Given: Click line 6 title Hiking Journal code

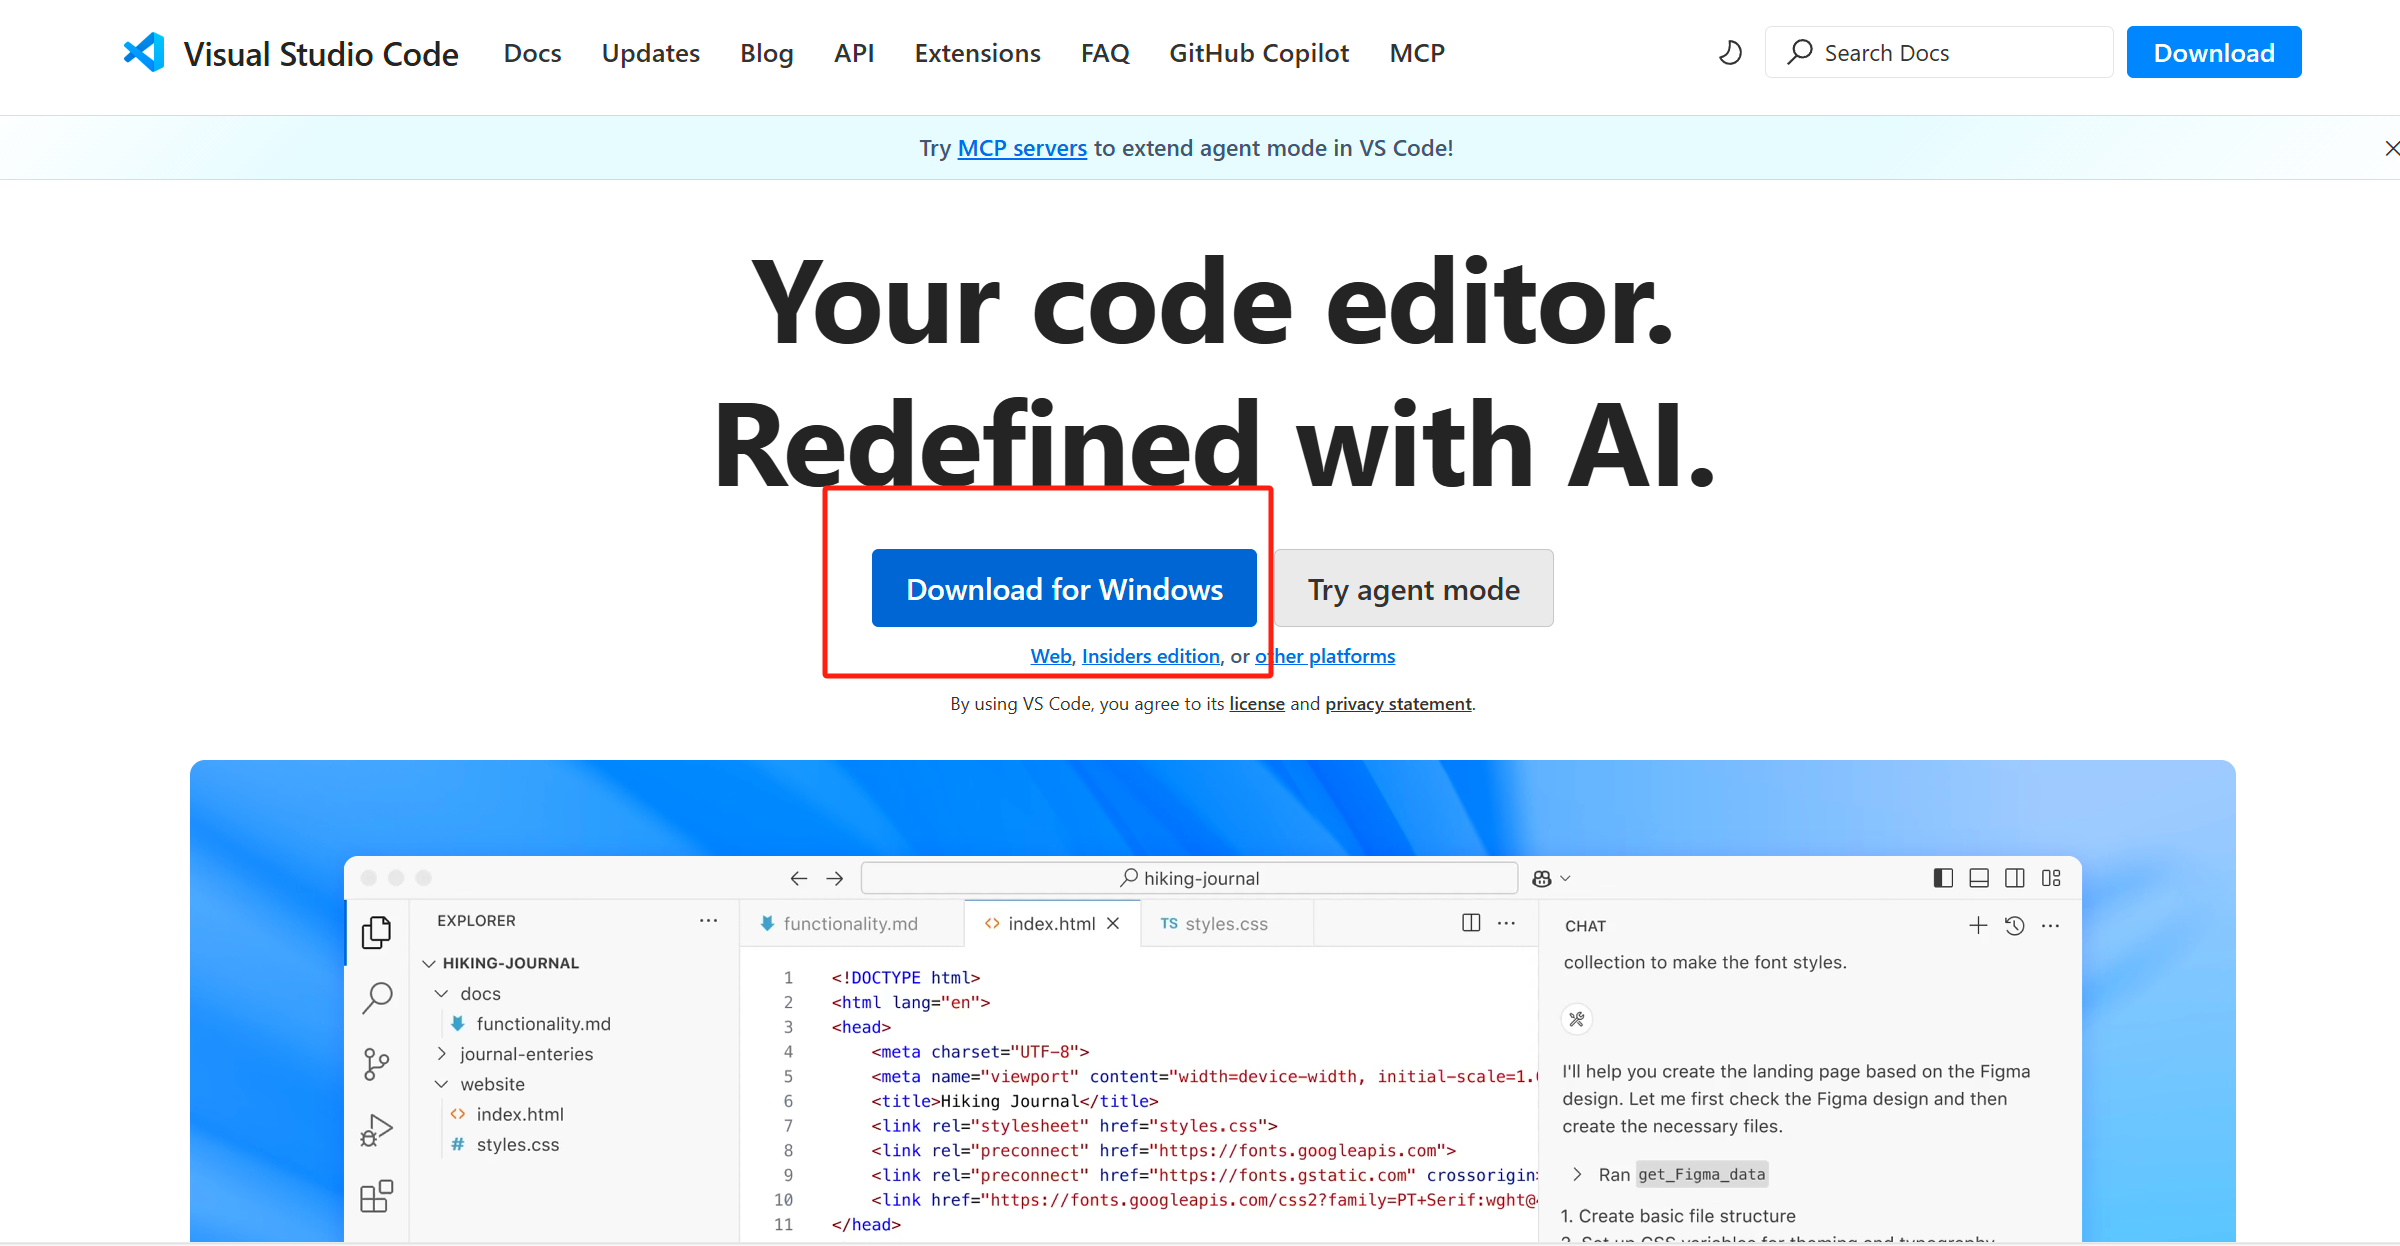Looking at the screenshot, I should coord(1014,1101).
